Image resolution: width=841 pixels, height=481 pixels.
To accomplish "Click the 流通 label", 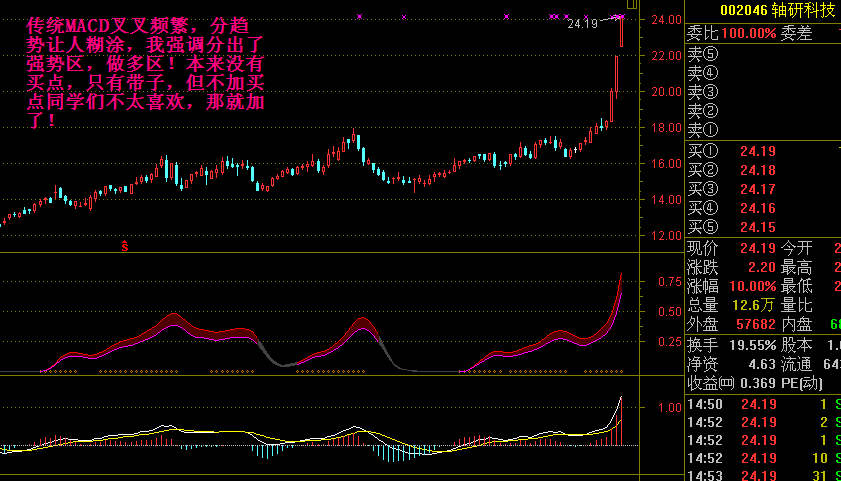I will coord(796,365).
